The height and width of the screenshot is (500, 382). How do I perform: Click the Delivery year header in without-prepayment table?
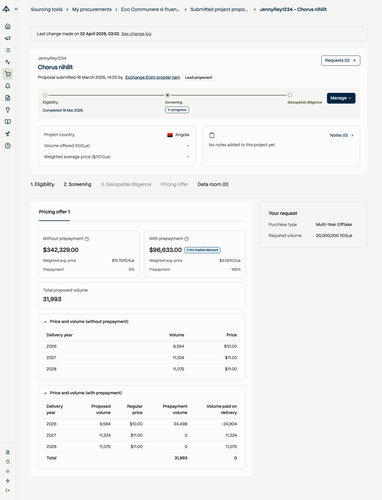59,335
